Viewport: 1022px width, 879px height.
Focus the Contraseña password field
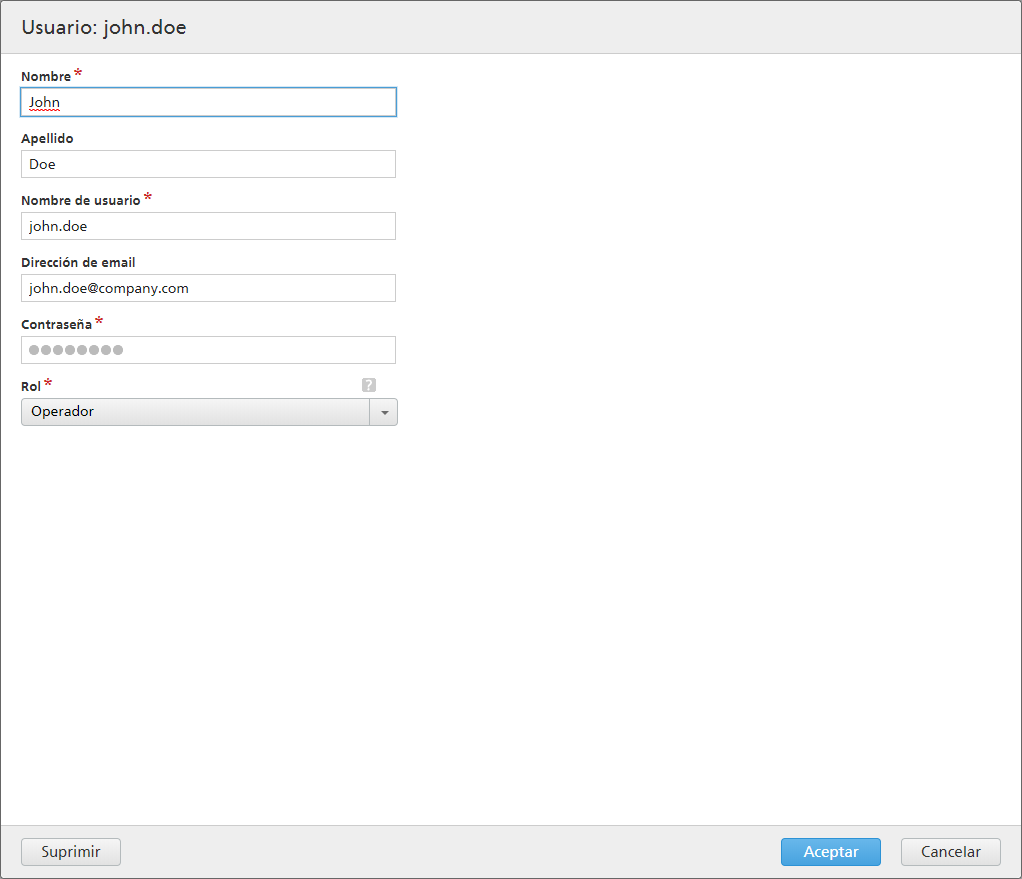pos(208,350)
